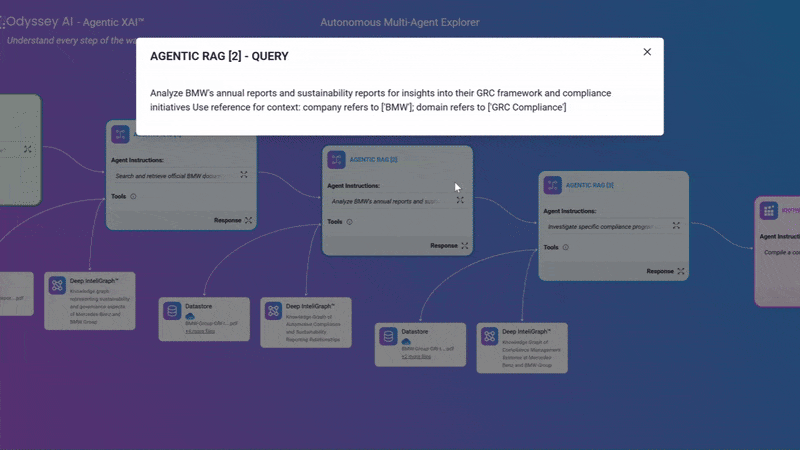Click the dialog title 'AGENTIC RAG [2] - QUERY'
Image resolution: width=800 pixels, height=450 pixels.
coord(219,56)
